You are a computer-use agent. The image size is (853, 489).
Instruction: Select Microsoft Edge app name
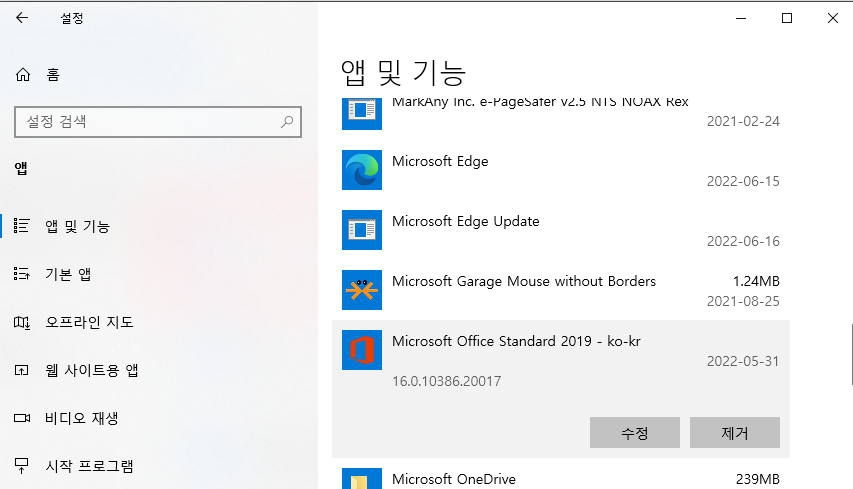click(x=440, y=162)
